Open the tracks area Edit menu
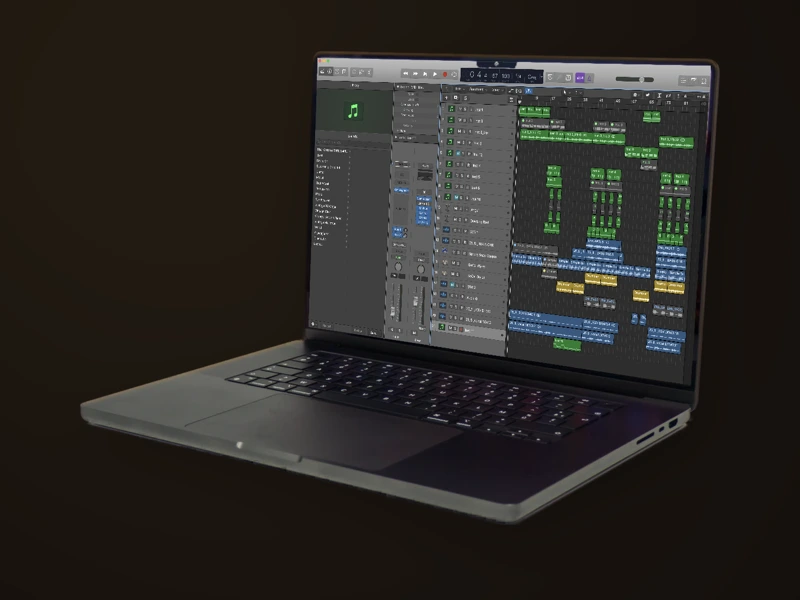This screenshot has height=600, width=800. (458, 89)
